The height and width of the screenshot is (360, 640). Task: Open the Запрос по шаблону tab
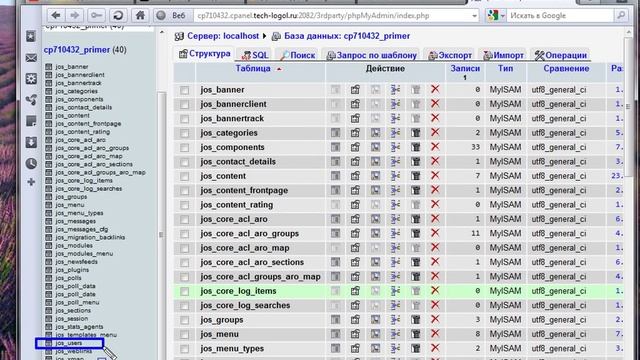point(372,55)
